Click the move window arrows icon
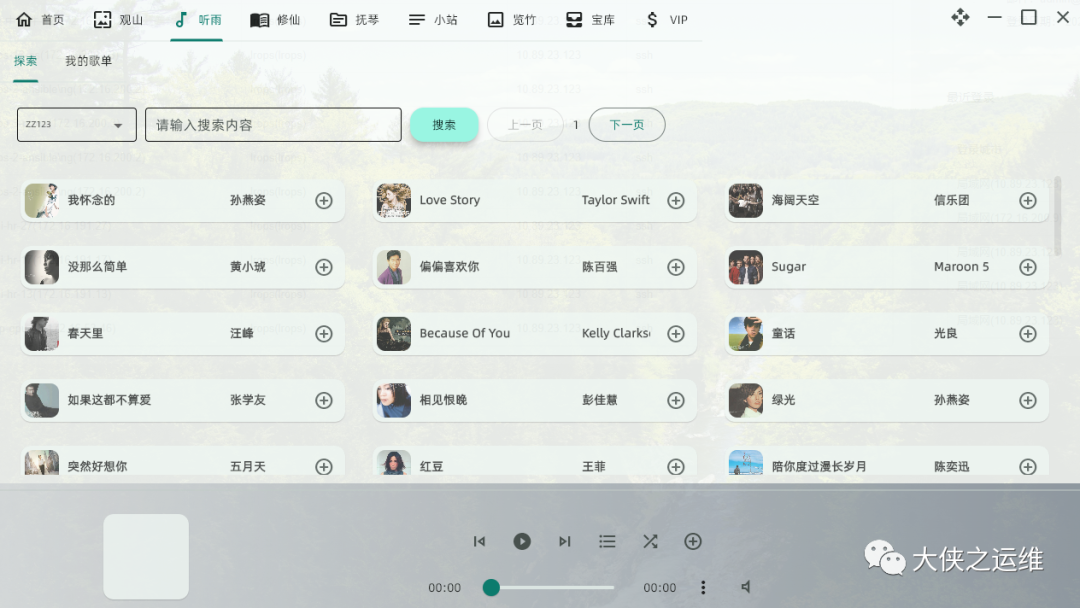This screenshot has height=608, width=1080. [960, 17]
